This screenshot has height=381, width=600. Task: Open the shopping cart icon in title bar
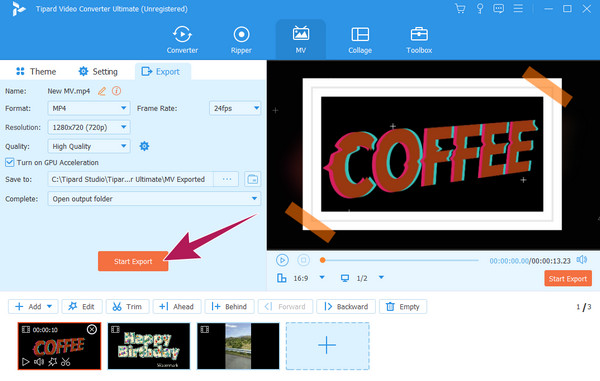(x=460, y=8)
